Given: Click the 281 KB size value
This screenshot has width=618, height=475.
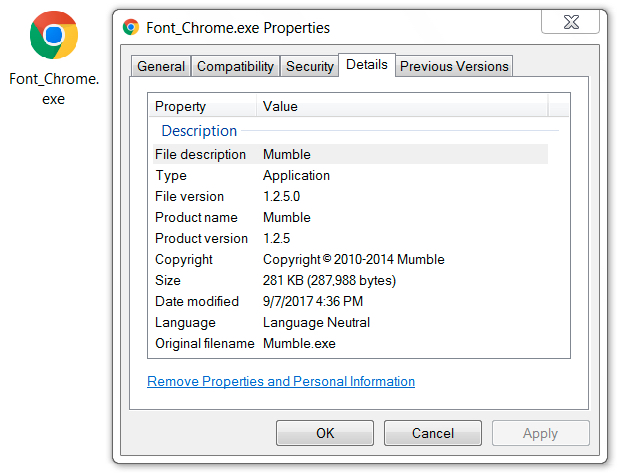Looking at the screenshot, I should tap(329, 280).
